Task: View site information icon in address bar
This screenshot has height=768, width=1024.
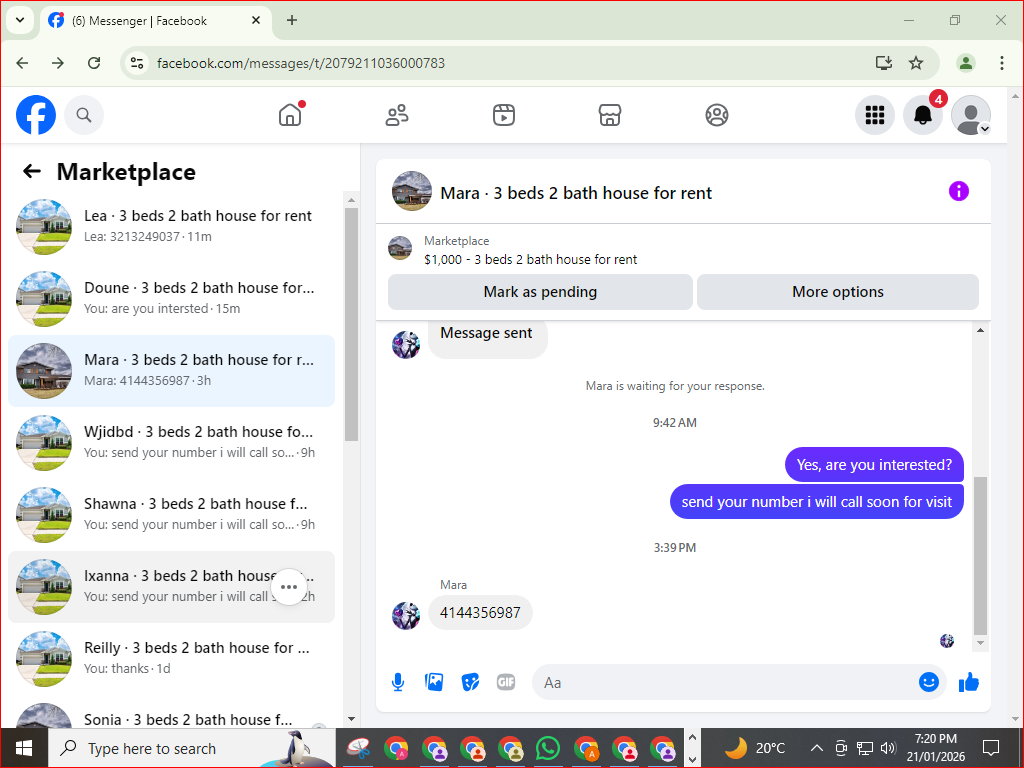Action: (137, 63)
